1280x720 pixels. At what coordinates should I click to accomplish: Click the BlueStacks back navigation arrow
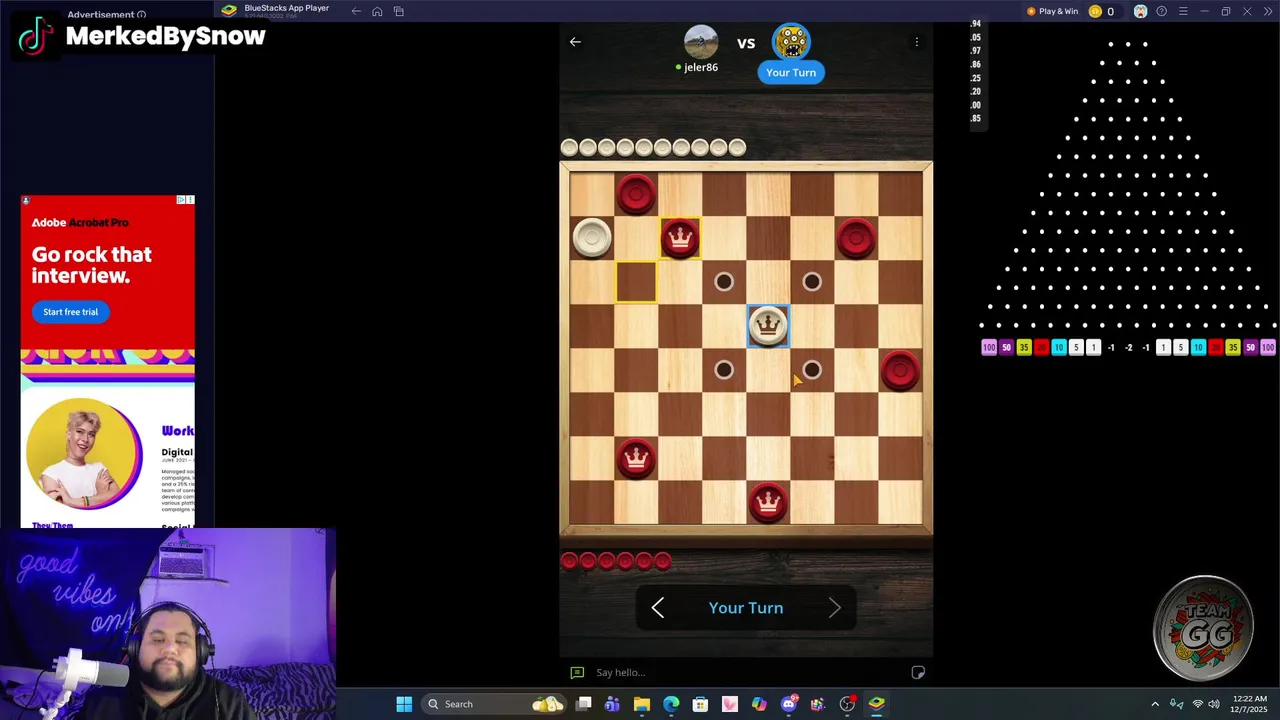click(x=356, y=11)
